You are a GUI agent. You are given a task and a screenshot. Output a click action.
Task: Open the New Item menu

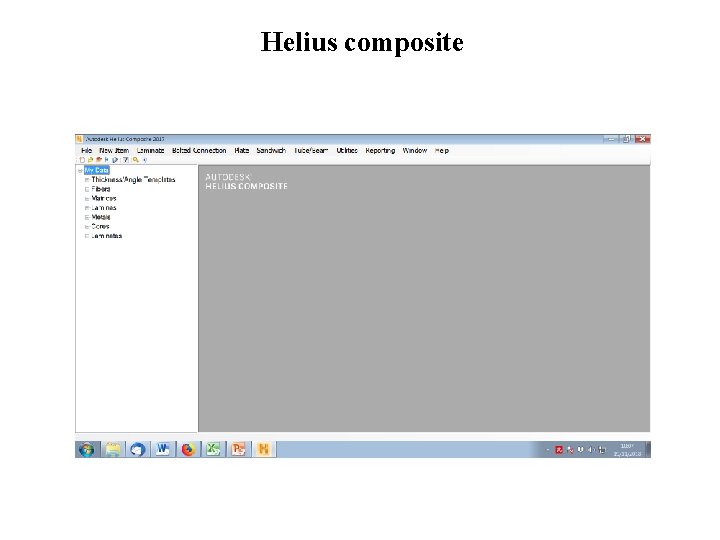[114, 151]
